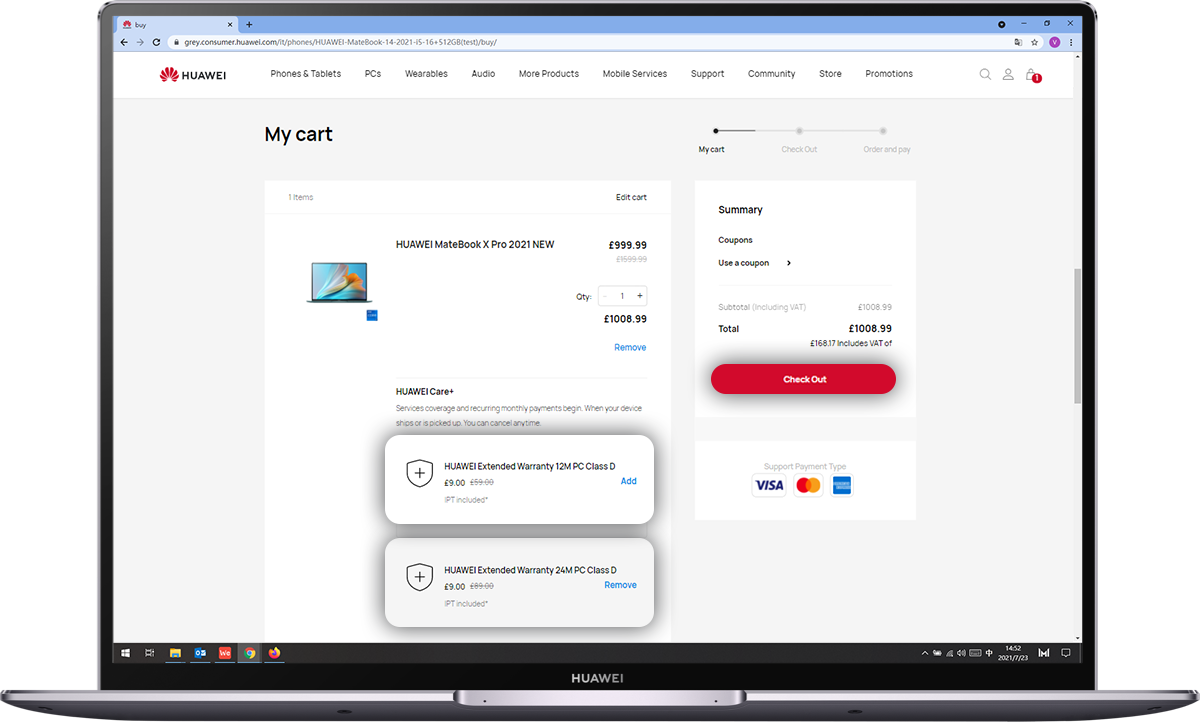
Task: Open the PCs menu
Action: [x=373, y=74]
